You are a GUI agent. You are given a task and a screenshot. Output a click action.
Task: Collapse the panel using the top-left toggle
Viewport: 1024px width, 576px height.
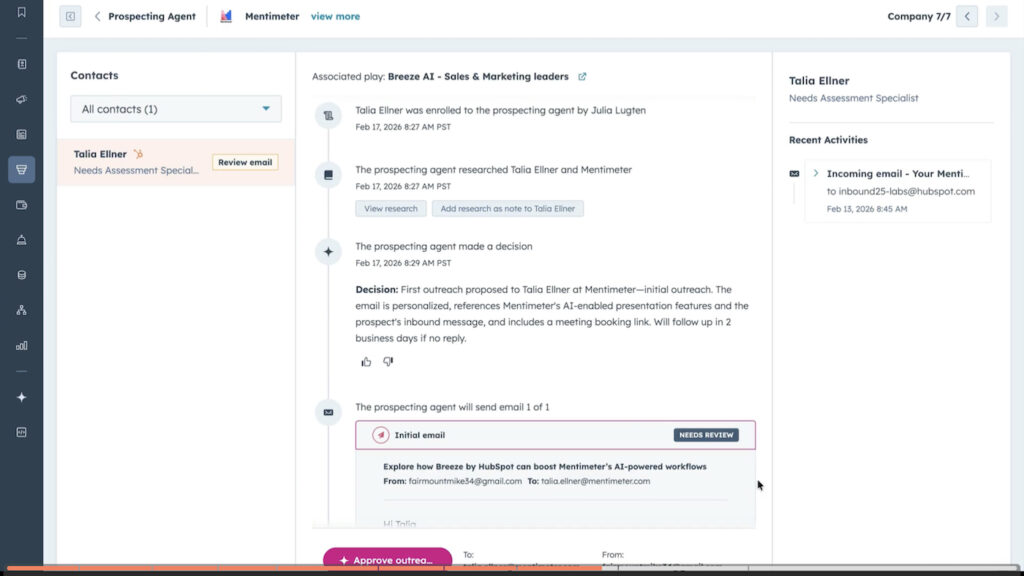click(70, 16)
